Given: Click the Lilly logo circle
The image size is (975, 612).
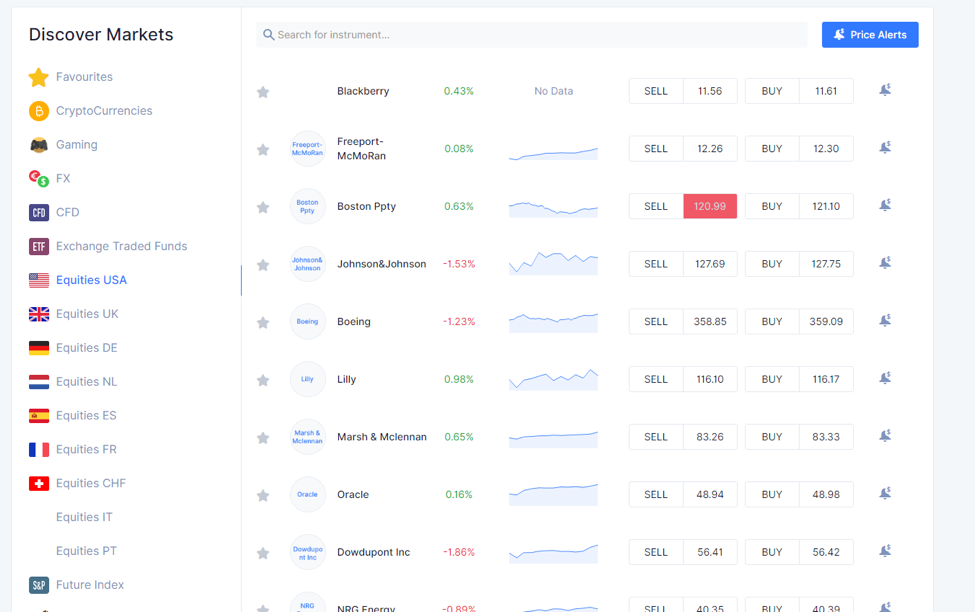Looking at the screenshot, I should tap(308, 379).
